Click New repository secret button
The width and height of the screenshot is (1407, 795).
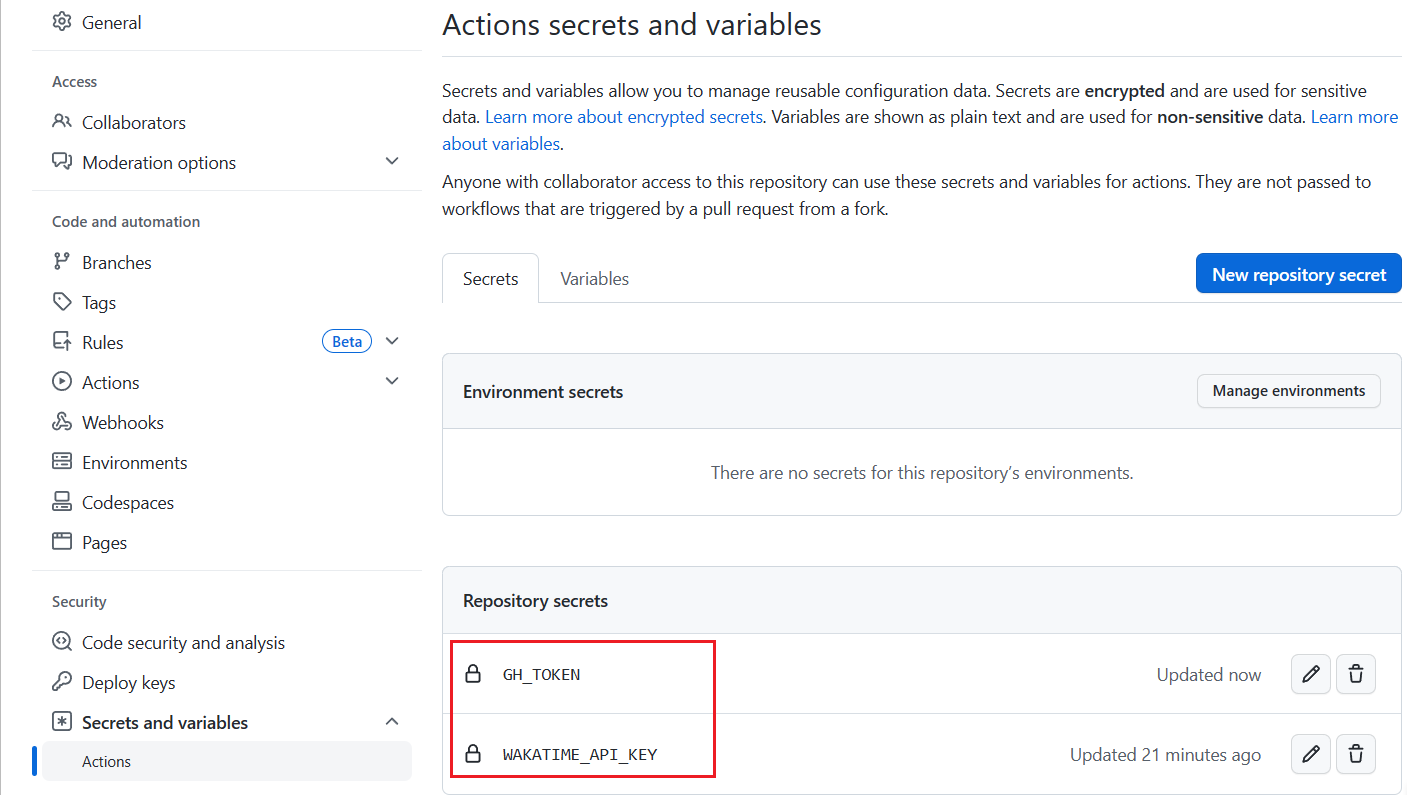1298,274
